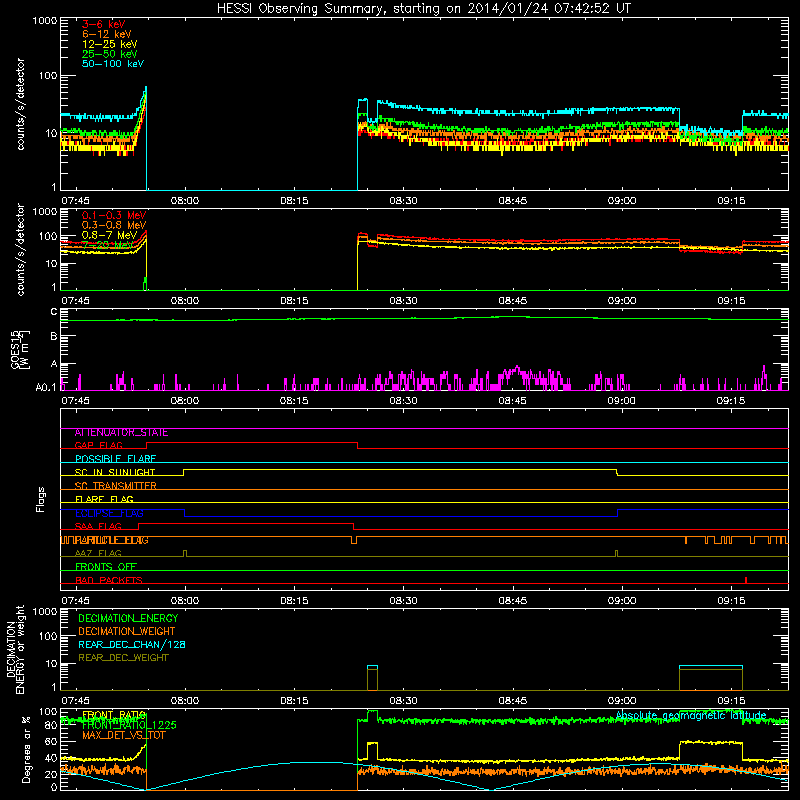Select the cyan 50-100 keV legend label
This screenshot has height=800, width=800.
[x=113, y=64]
